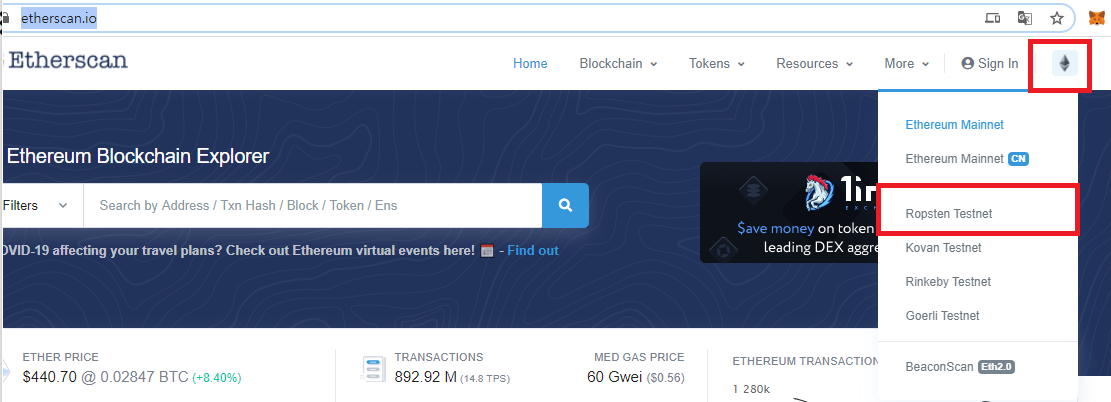1111x402 pixels.
Task: Open the Etherscan logo home link
Action: pos(68,60)
